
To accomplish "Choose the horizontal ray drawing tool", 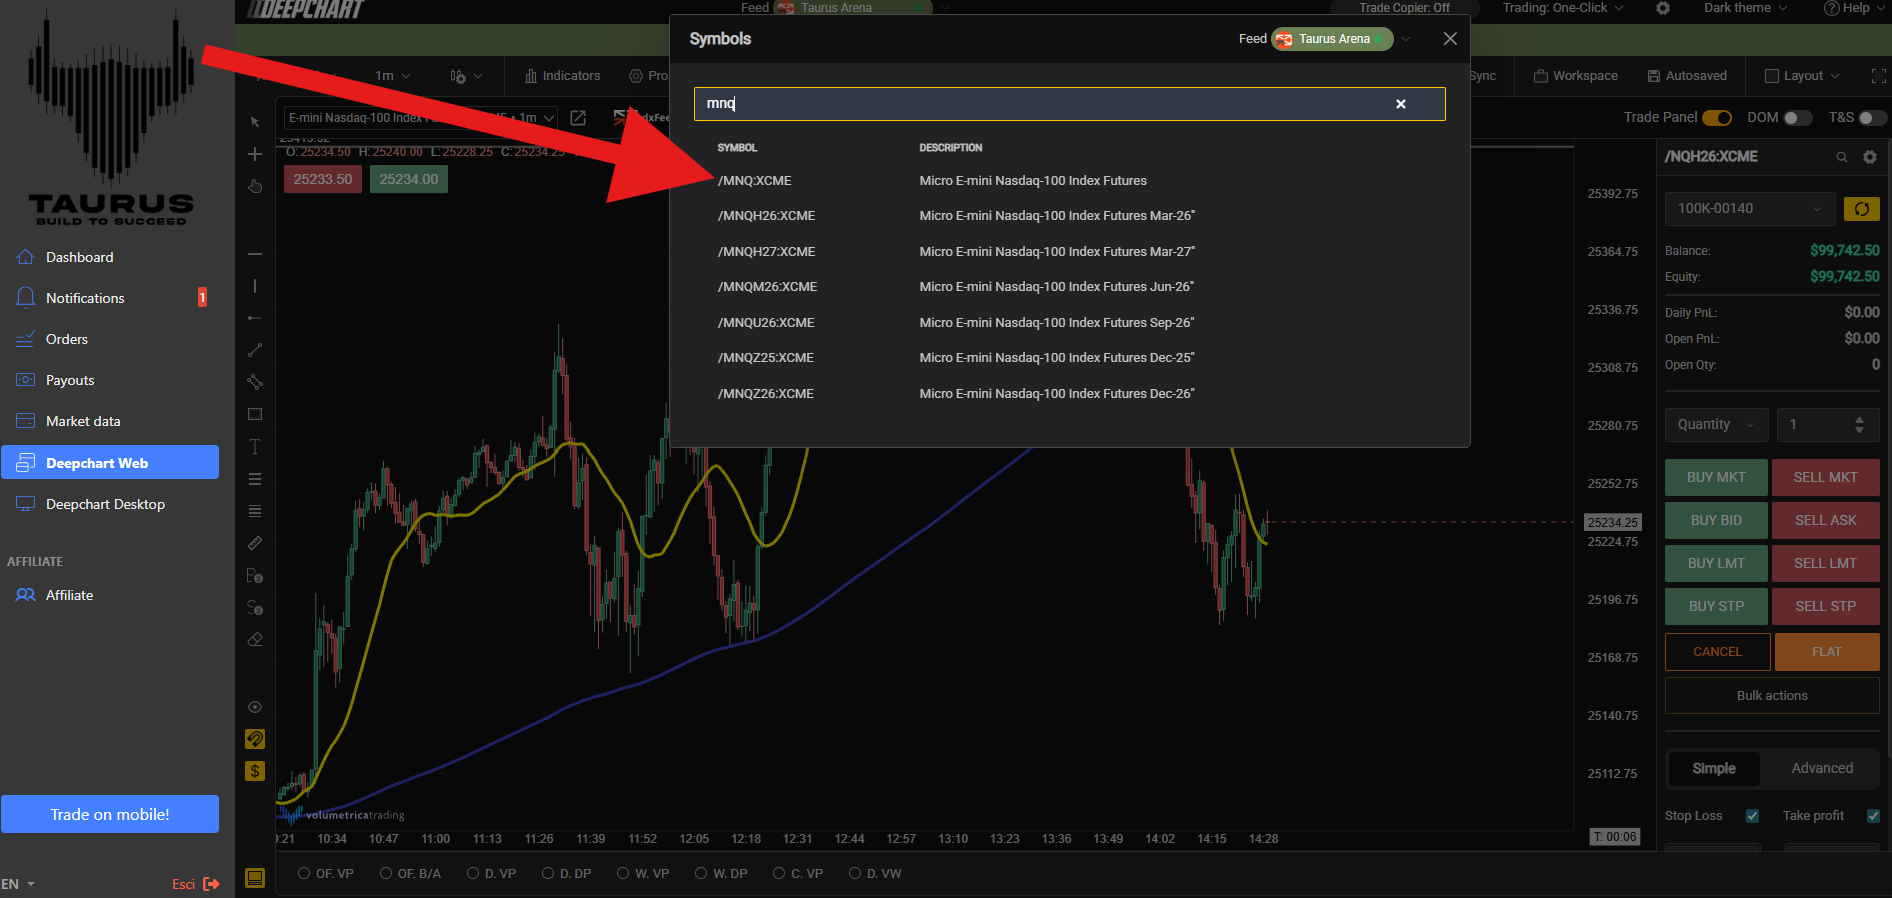I will 255,318.
